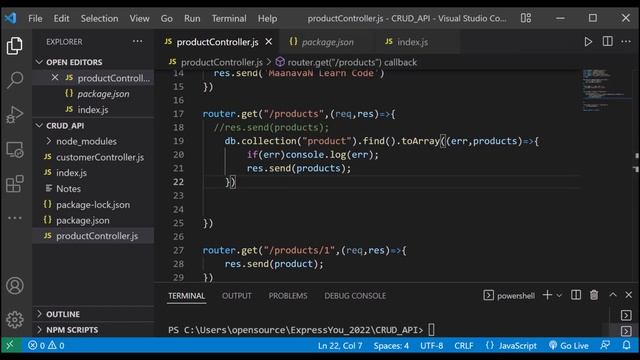Open the terminal launch profile dropdown arrow
The width and height of the screenshot is (640, 360).
(x=559, y=295)
